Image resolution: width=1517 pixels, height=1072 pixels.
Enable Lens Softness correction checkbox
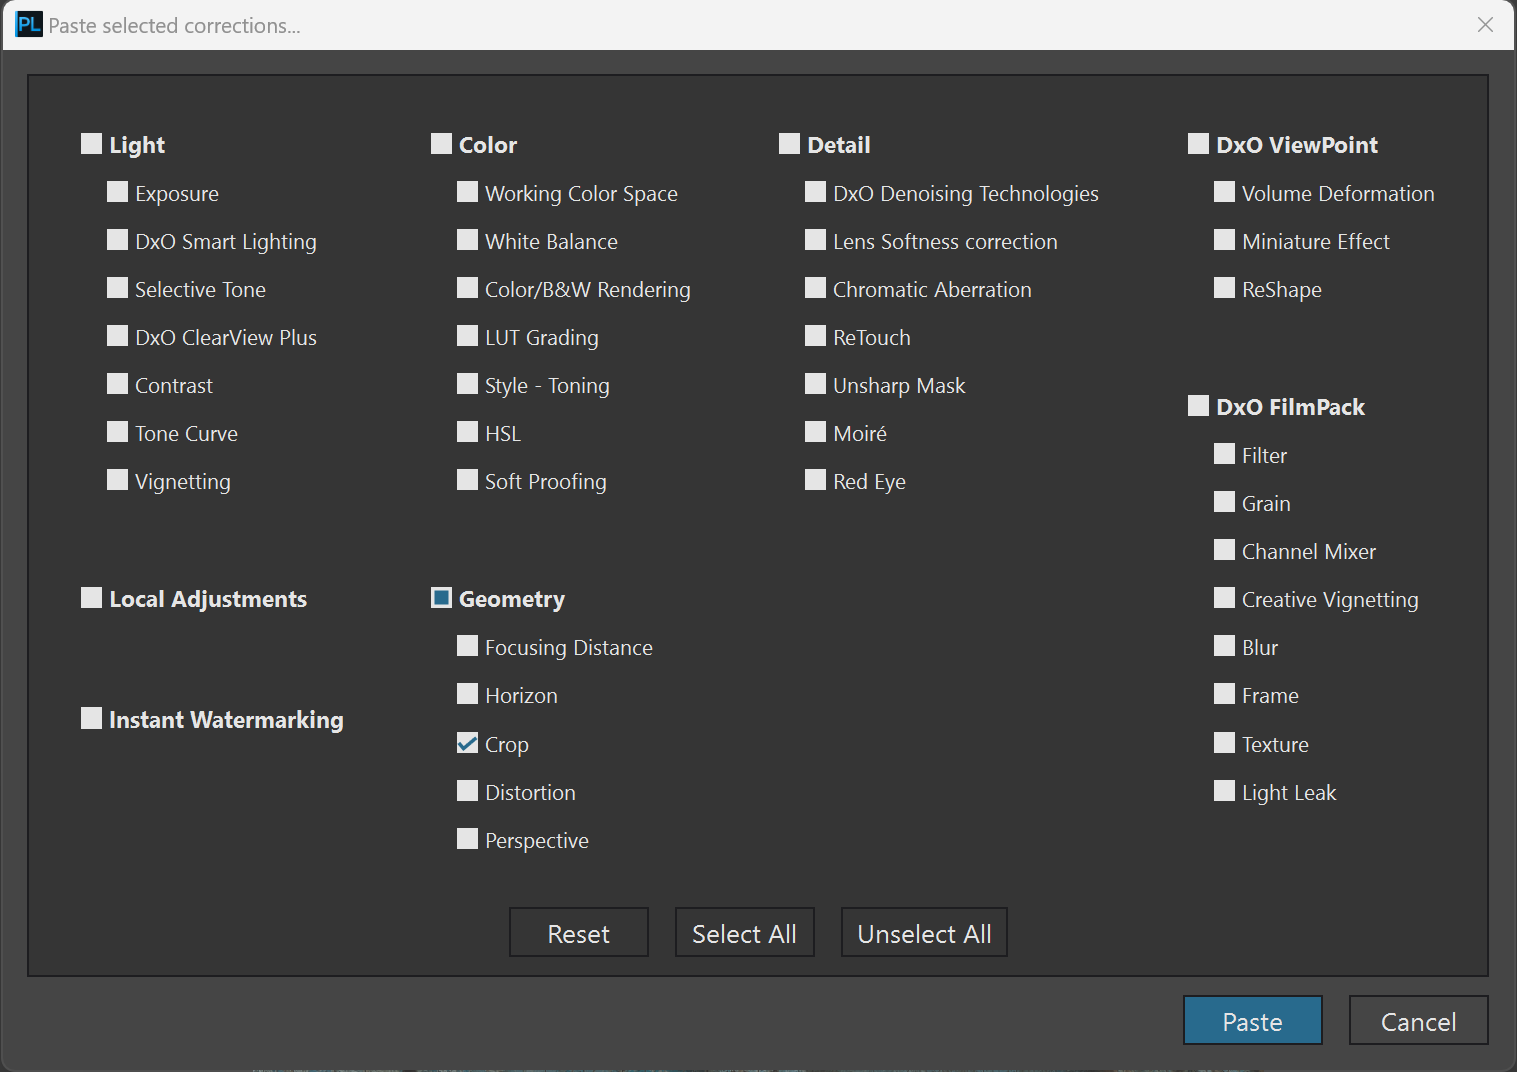coord(815,240)
